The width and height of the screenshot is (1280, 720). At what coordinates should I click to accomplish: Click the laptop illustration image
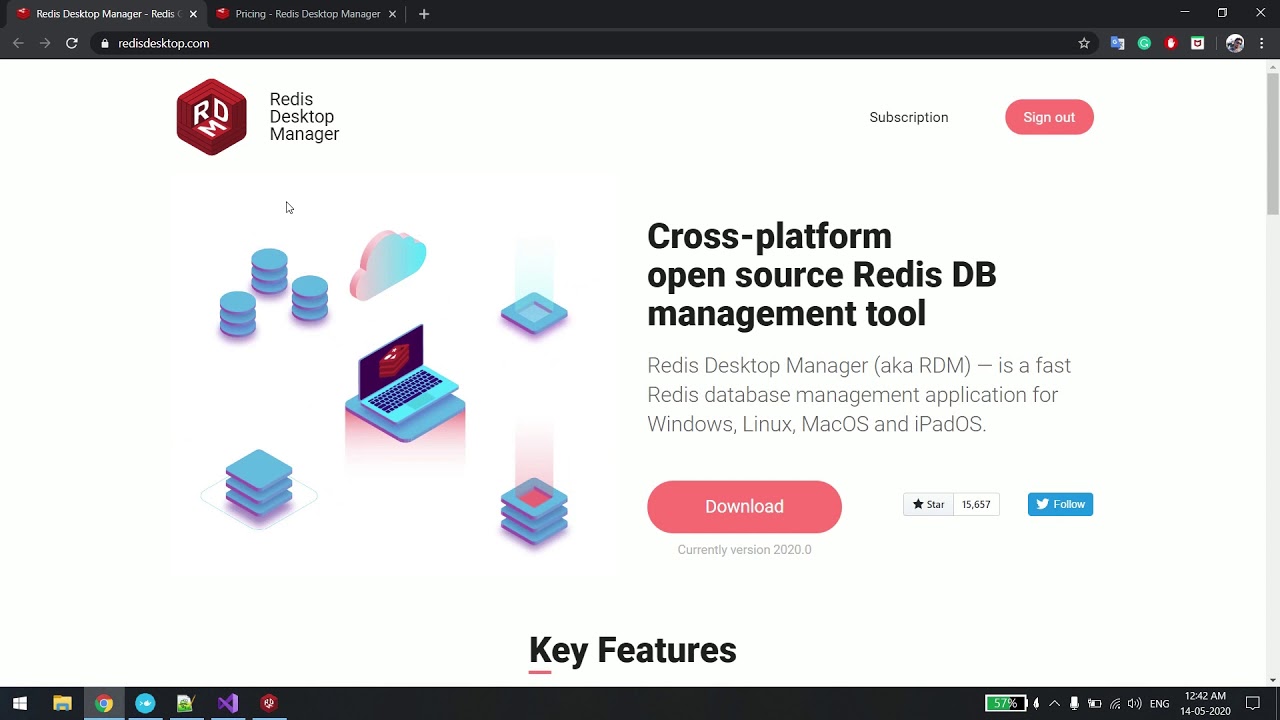pos(405,383)
